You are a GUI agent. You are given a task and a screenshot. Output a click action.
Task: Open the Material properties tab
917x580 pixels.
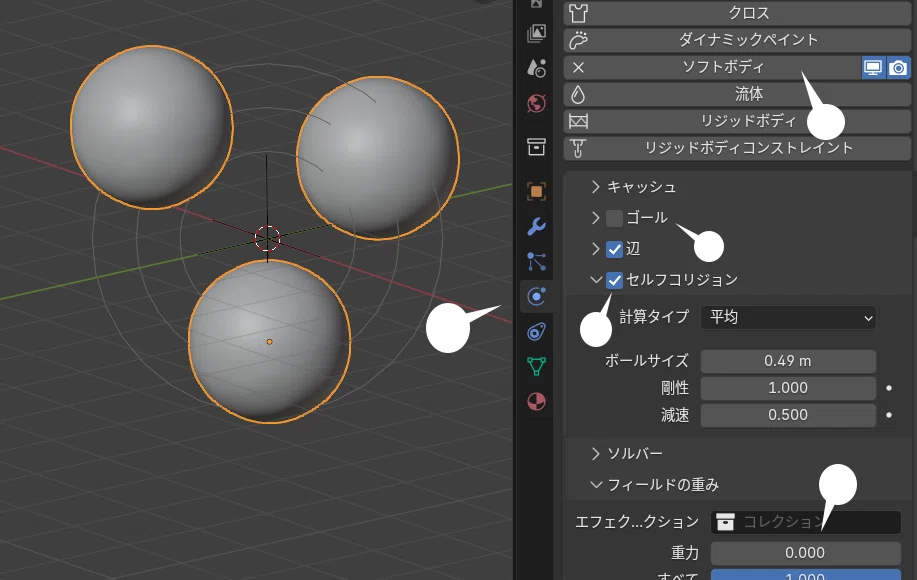536,402
